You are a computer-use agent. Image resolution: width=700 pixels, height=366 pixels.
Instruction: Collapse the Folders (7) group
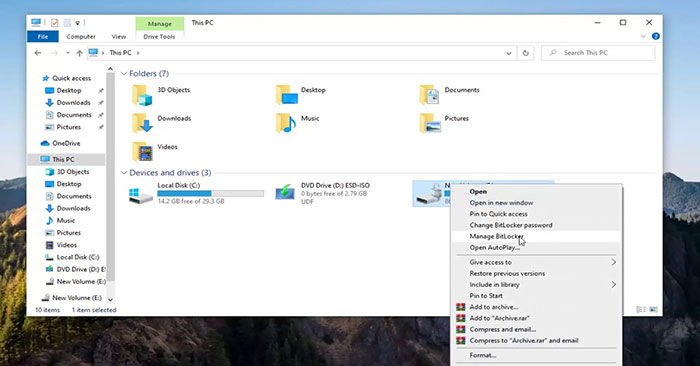tap(124, 74)
